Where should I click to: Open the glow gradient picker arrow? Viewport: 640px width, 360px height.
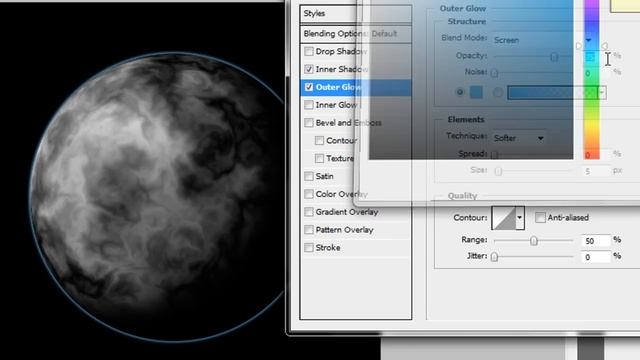coord(602,93)
